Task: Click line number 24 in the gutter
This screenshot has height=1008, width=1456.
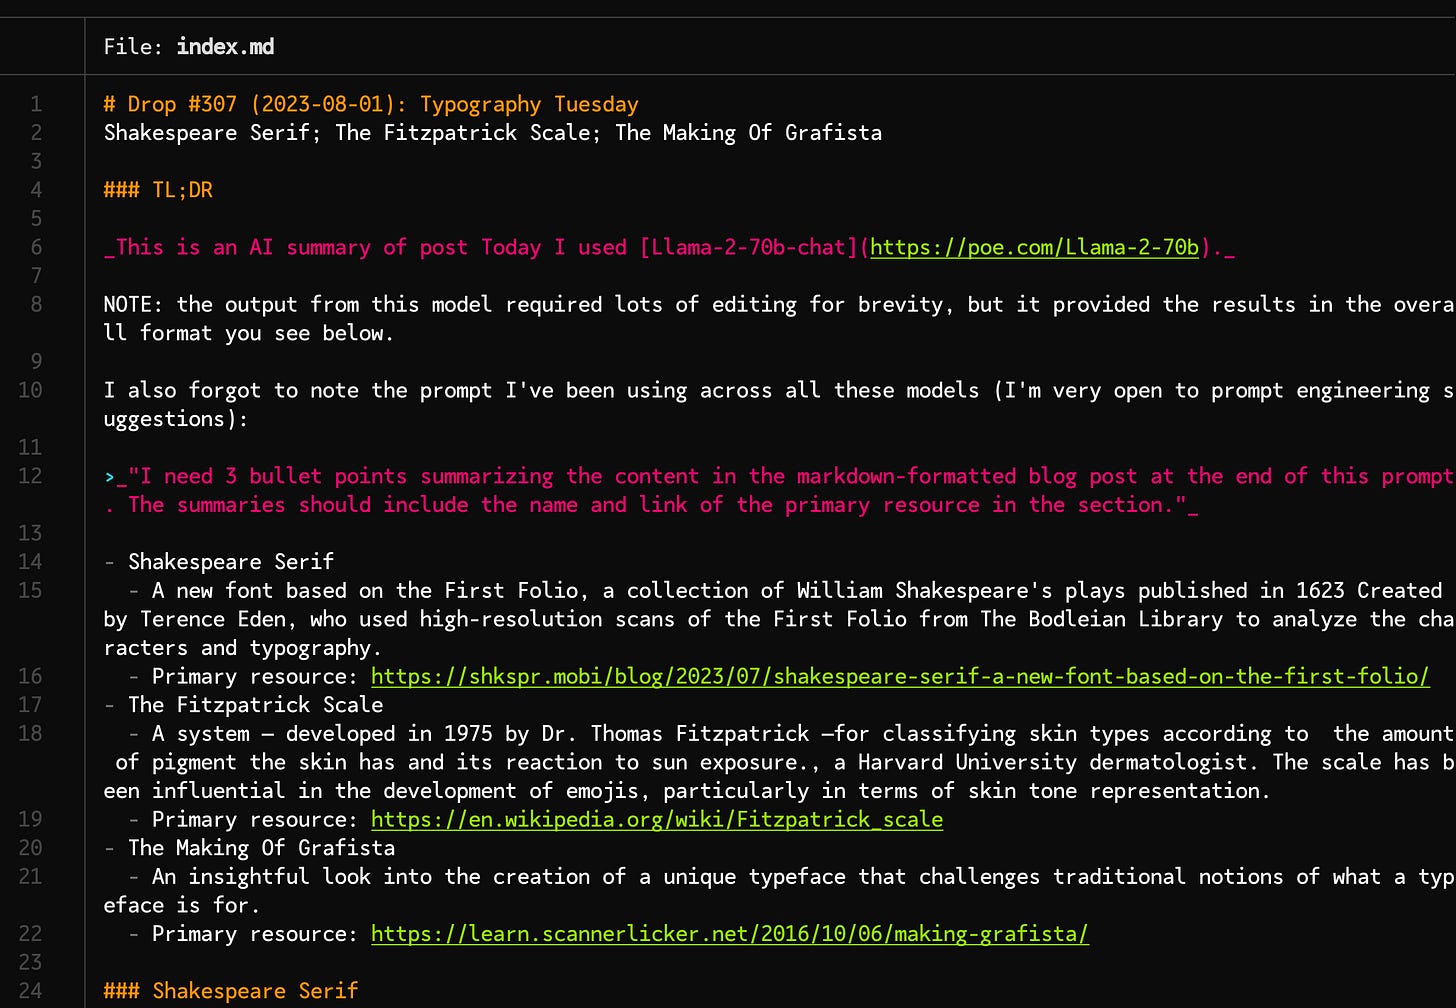Action: click(30, 990)
